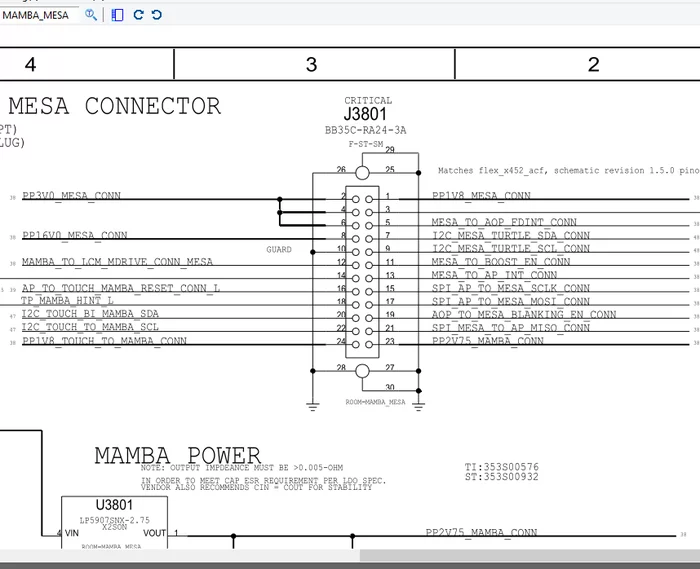Click the BB35C-RA24-3A part number
This screenshot has height=569, width=700.
point(365,130)
